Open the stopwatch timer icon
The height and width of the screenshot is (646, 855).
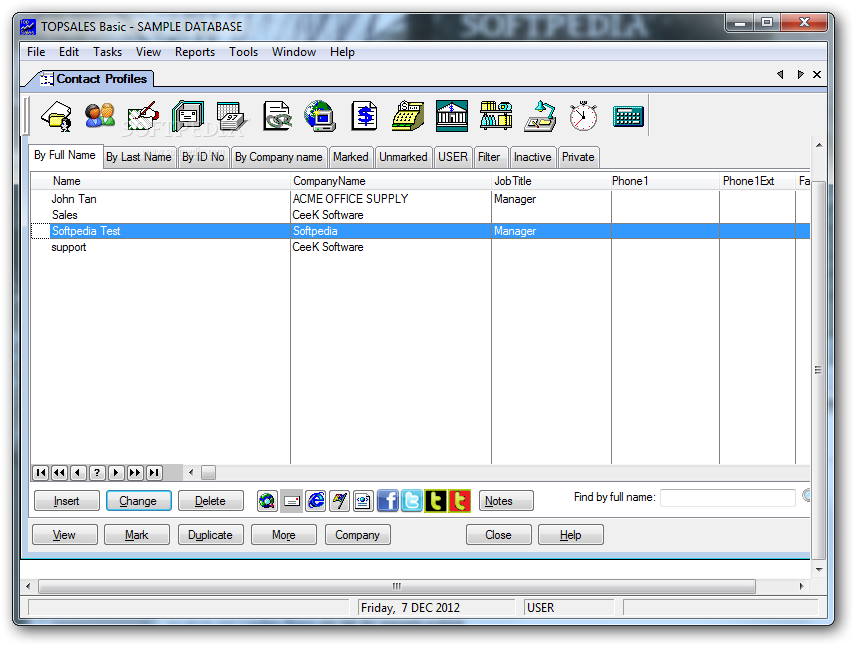click(583, 116)
